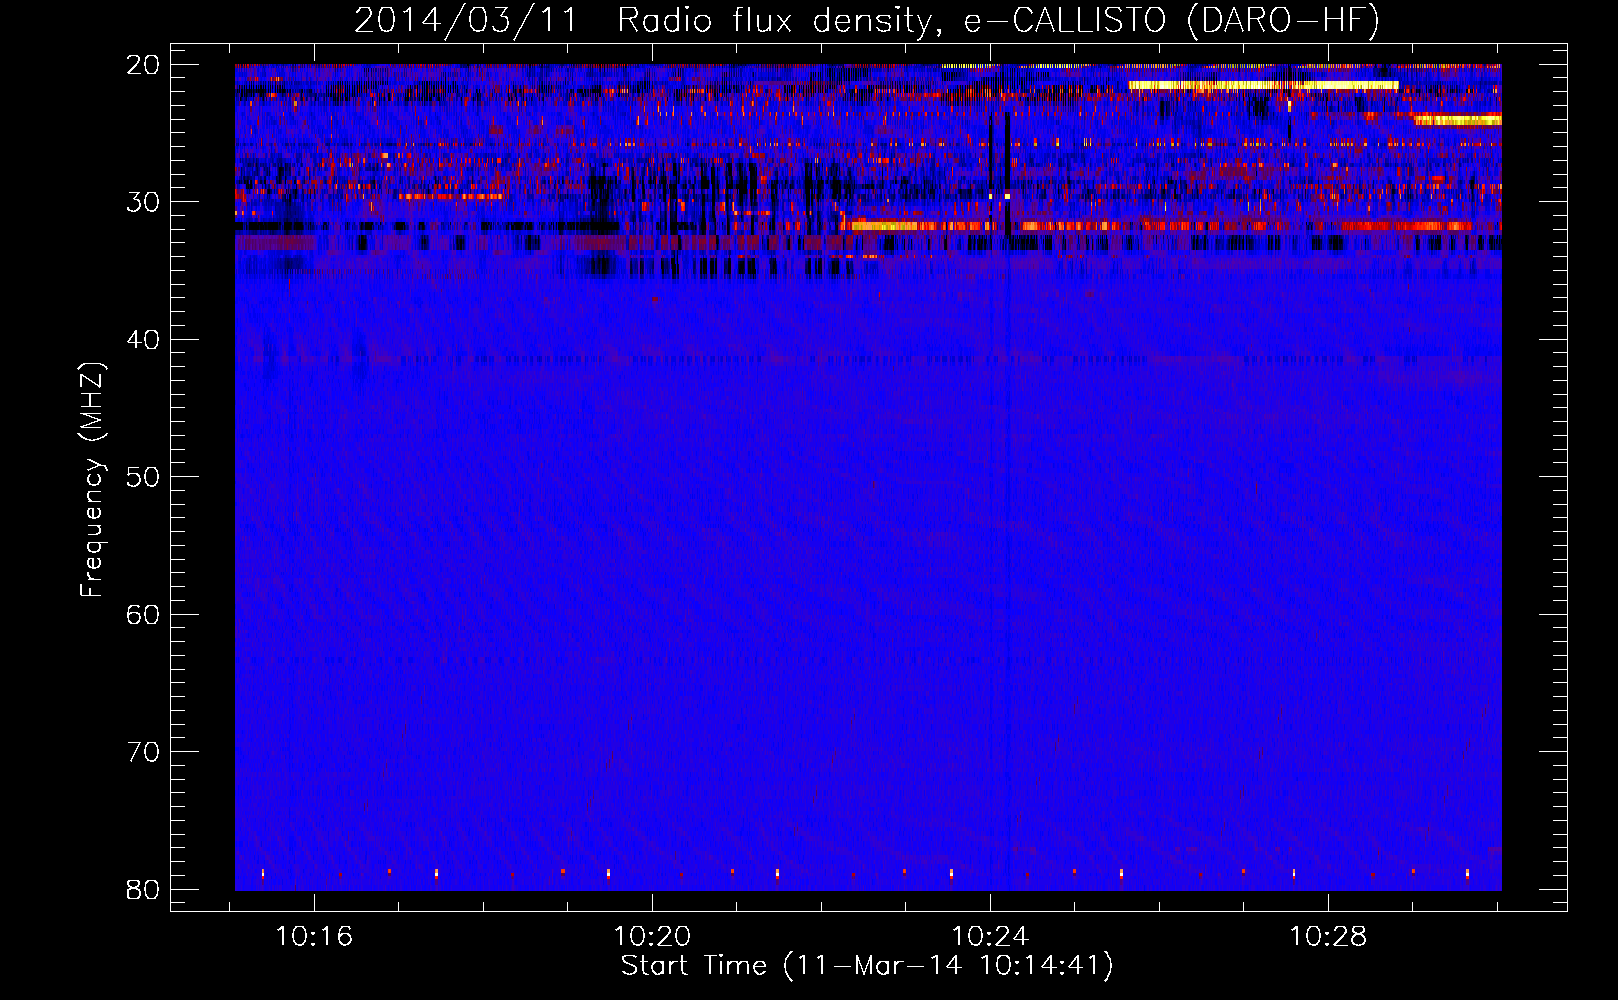This screenshot has width=1618, height=1000.
Task: Click the bright white-yellow band near 21 MHz
Action: [1263, 86]
